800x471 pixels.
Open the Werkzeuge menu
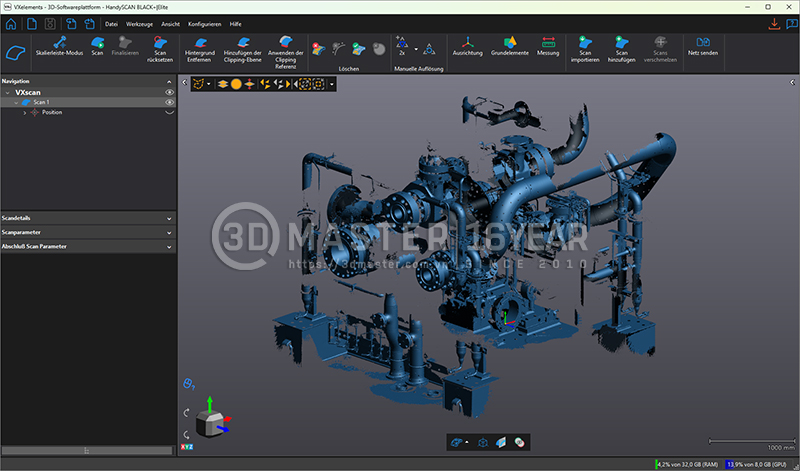[x=139, y=24]
